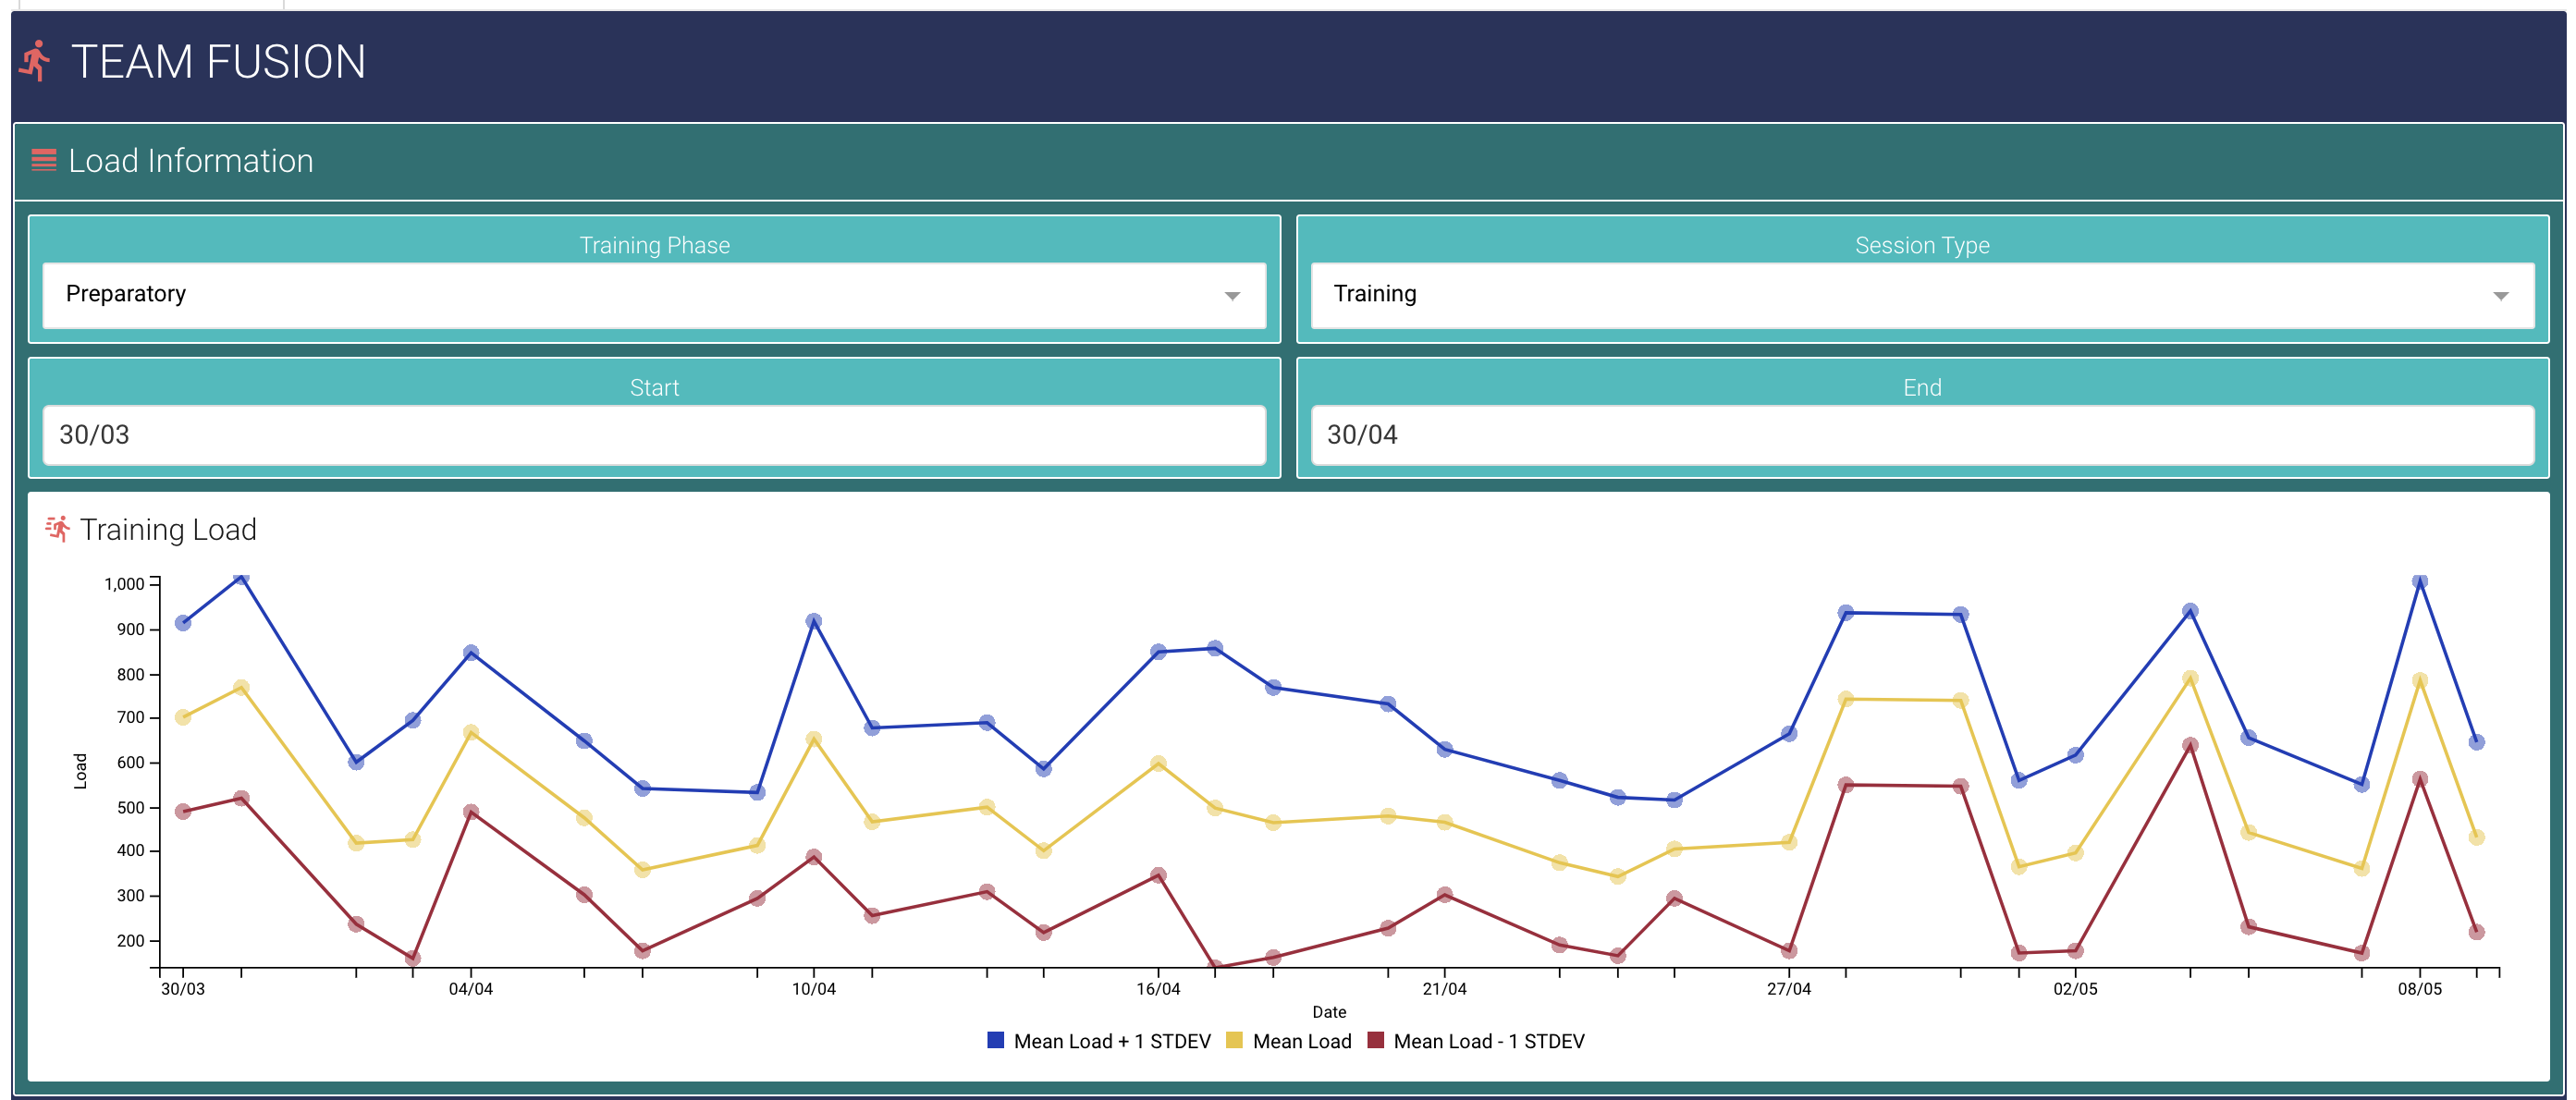
Task: Click the TEAM FUSION title
Action: pos(219,62)
